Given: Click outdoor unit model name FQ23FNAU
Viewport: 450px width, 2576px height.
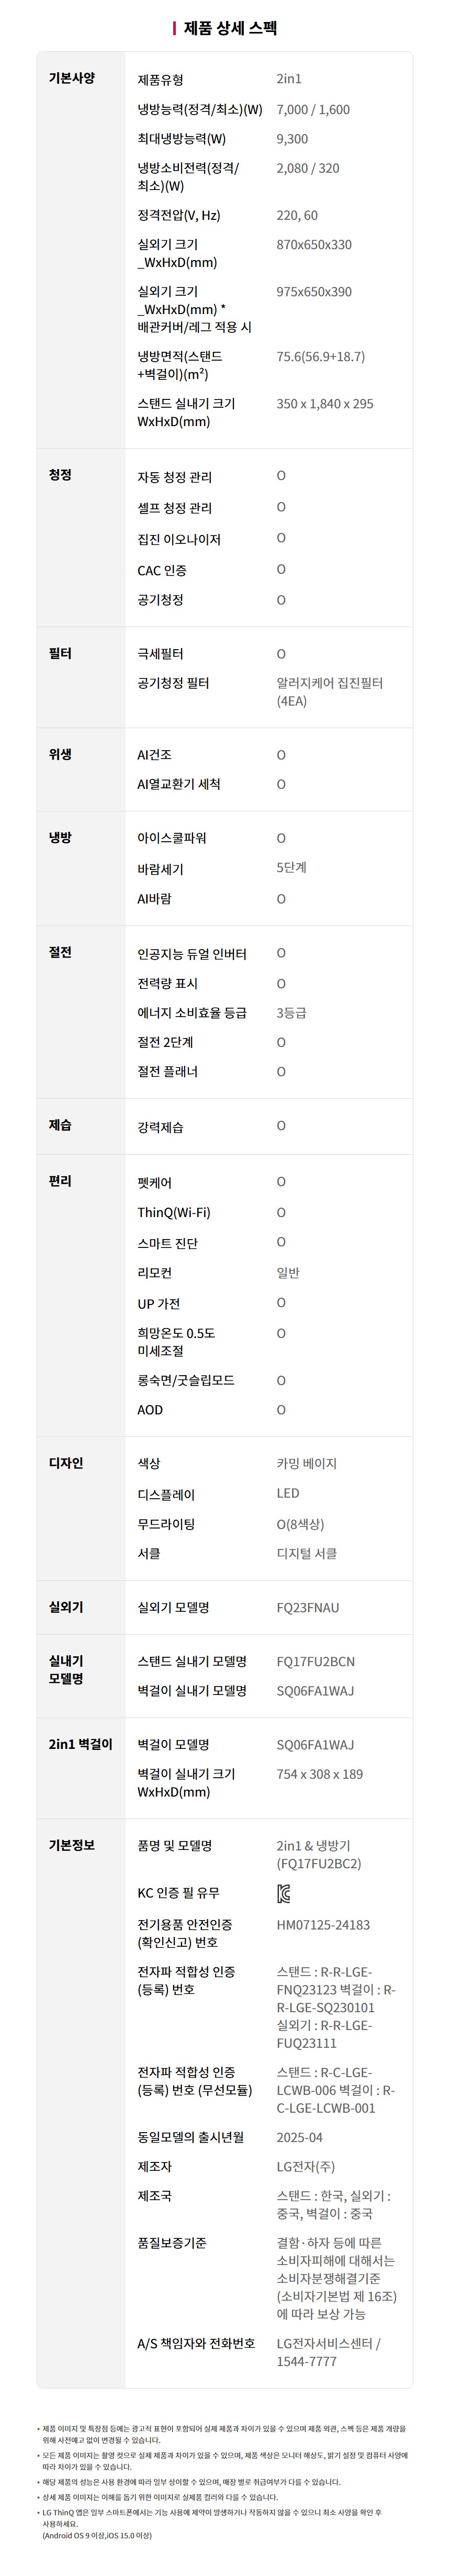Looking at the screenshot, I should pos(308,1608).
